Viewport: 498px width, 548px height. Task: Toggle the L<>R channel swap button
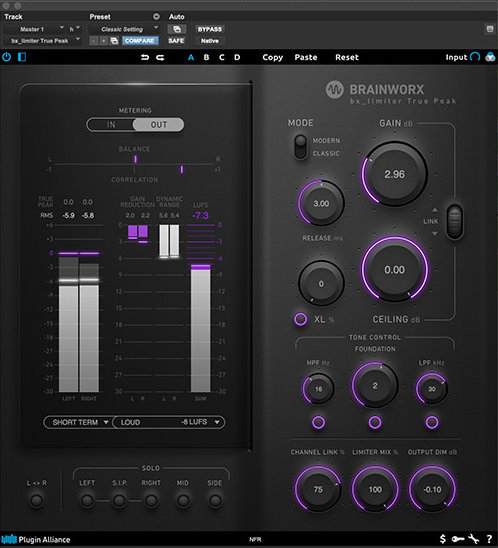37,500
